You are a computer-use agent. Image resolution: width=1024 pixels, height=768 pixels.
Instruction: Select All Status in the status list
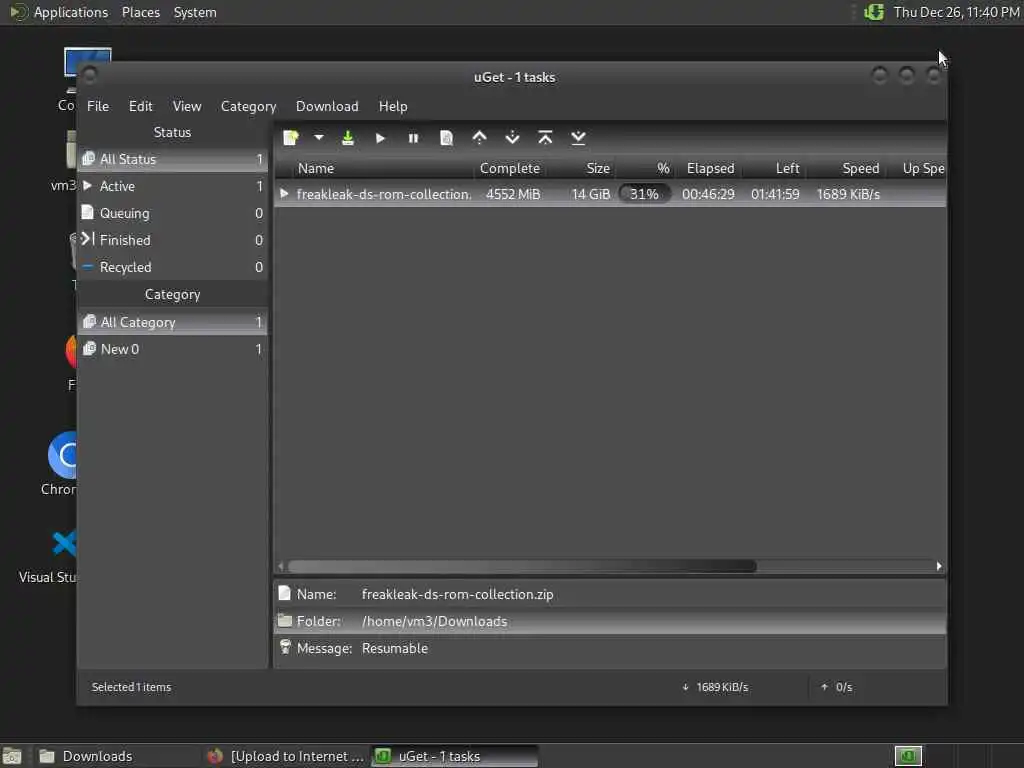[x=172, y=159]
